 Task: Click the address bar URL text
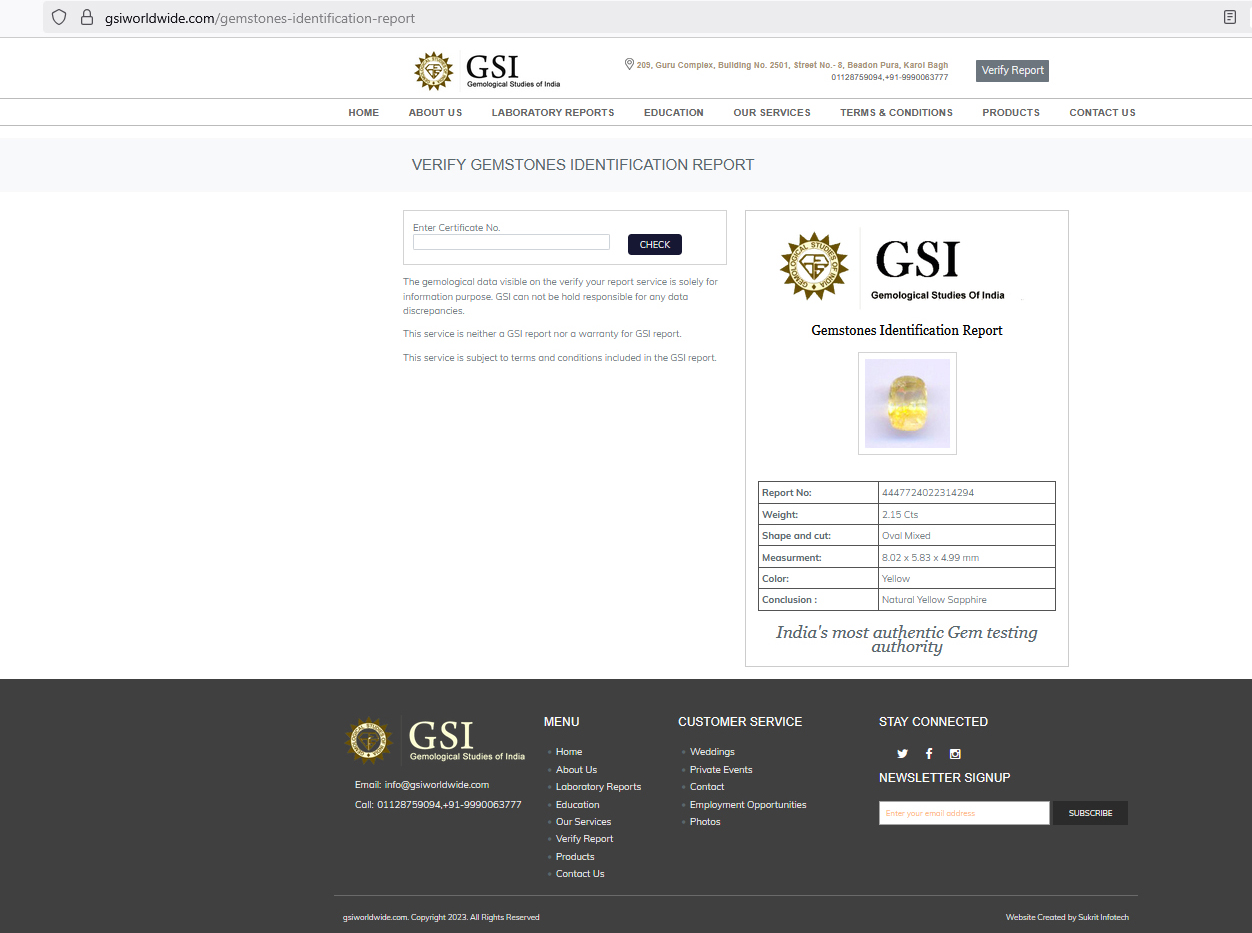click(260, 18)
